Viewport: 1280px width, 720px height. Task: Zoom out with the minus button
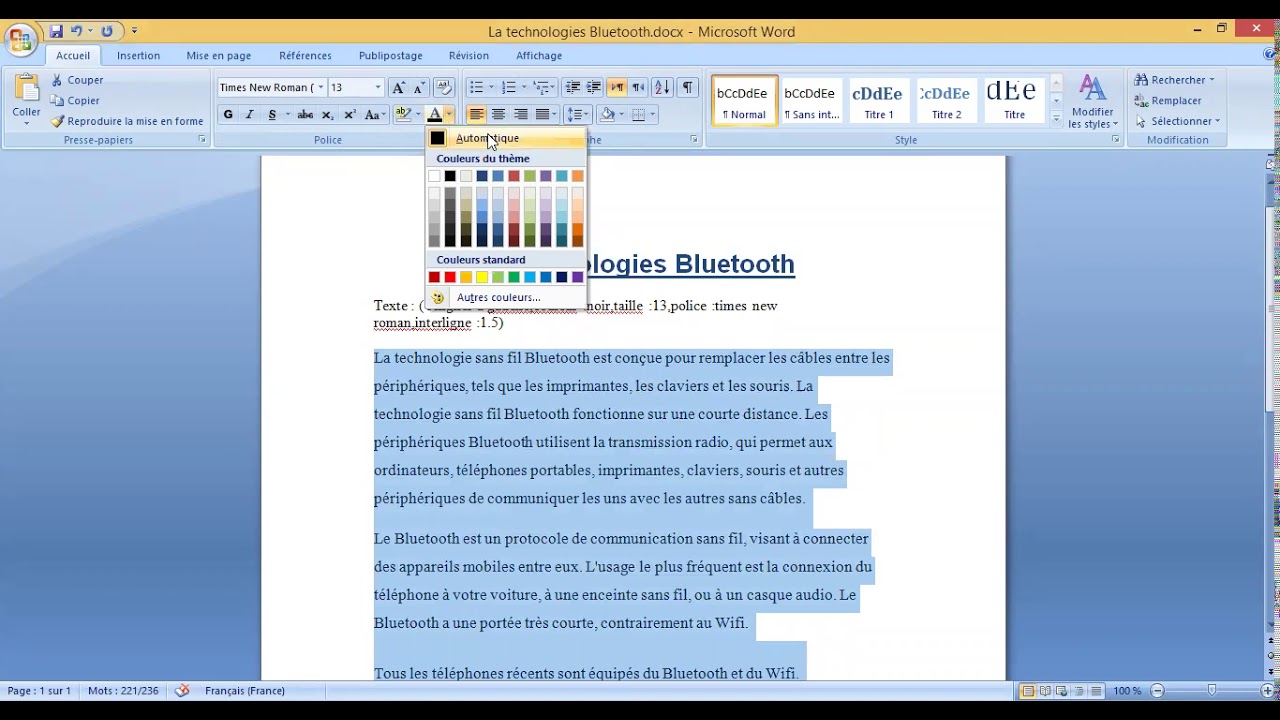[x=1158, y=691]
